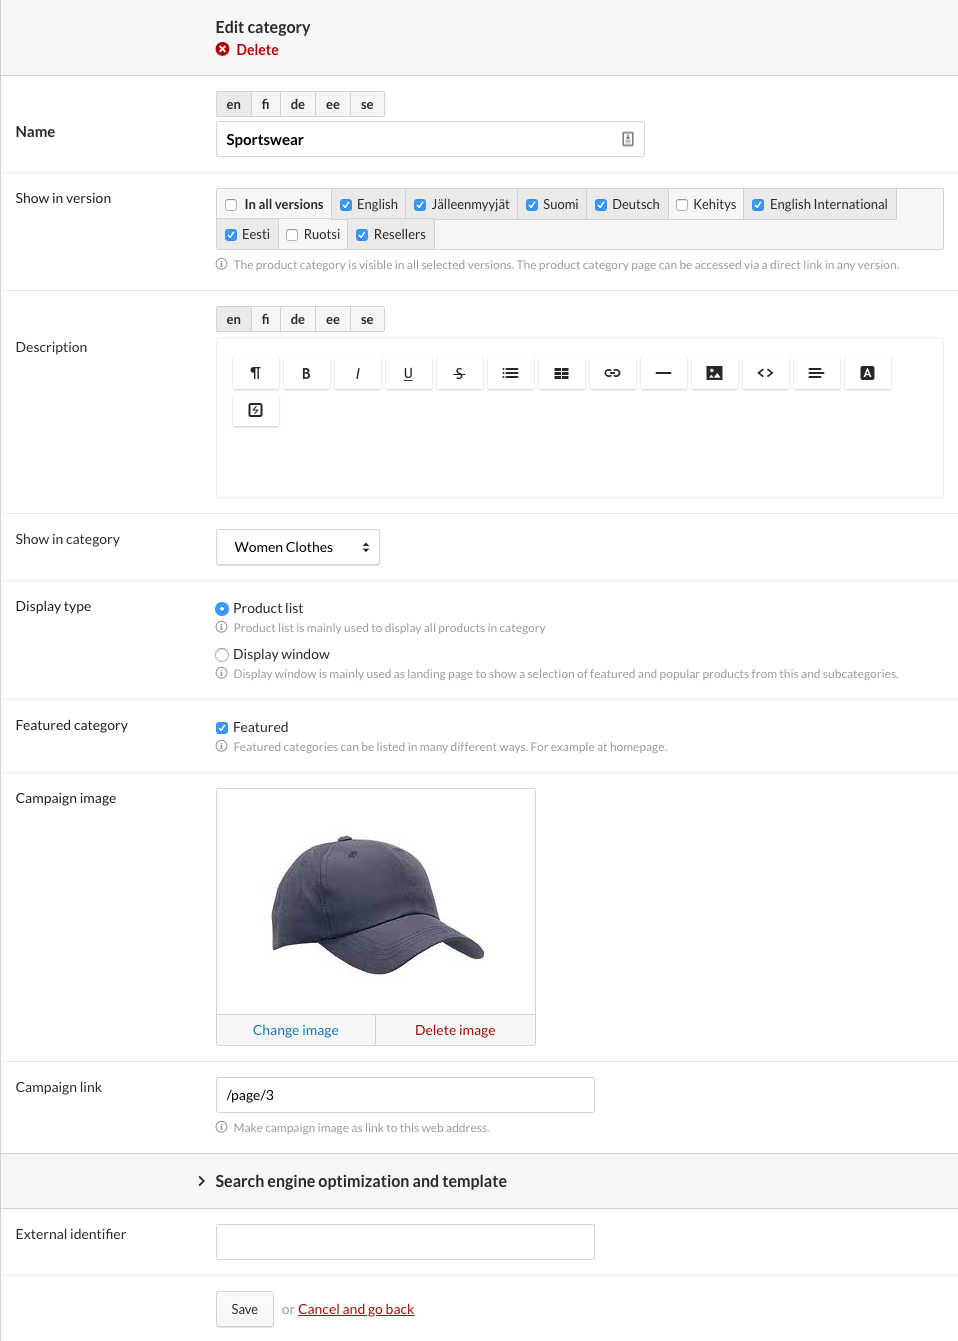This screenshot has width=958, height=1341.
Task: Uncheck the Featured category checkbox
Action: pos(222,728)
